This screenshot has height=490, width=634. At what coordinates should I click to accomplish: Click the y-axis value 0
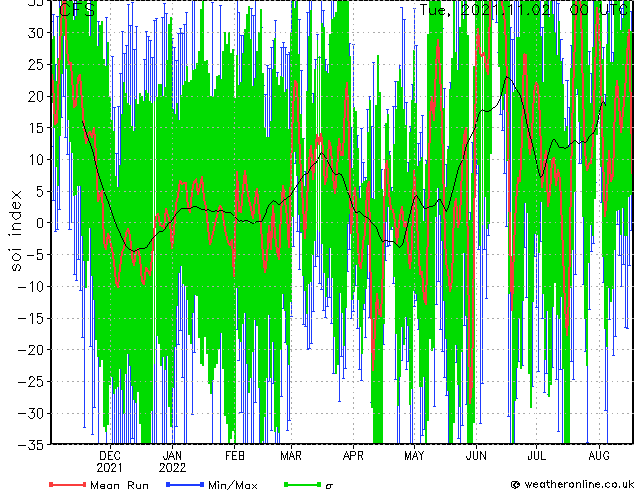39,223
